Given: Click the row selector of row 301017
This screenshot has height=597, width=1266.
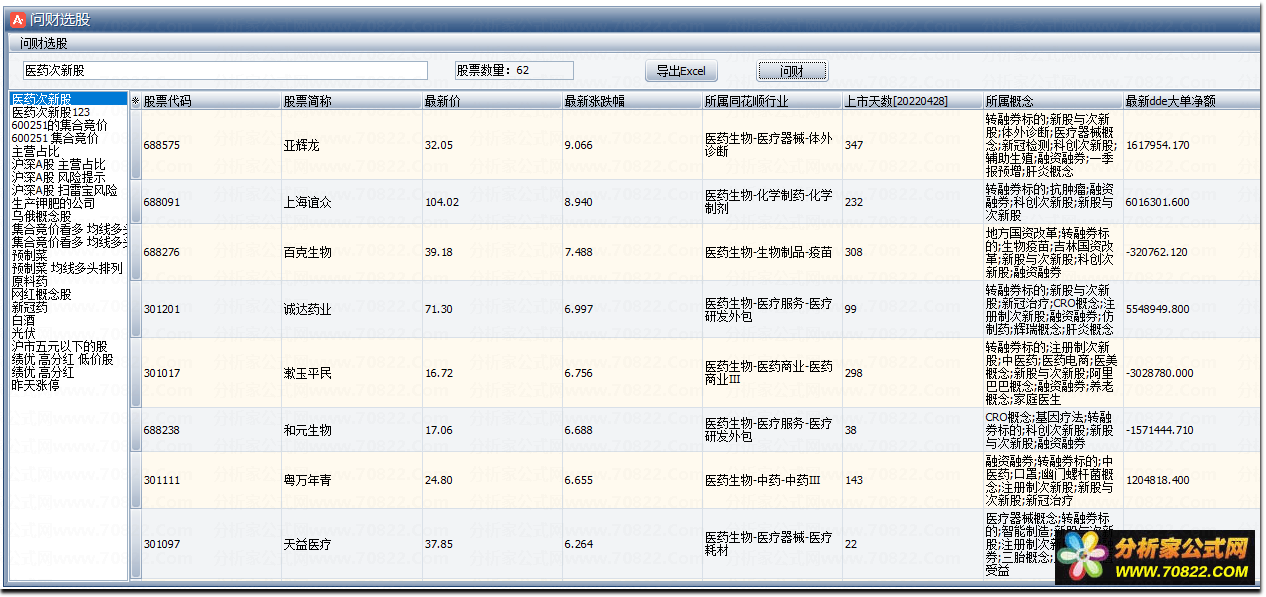Looking at the screenshot, I should [x=136, y=372].
